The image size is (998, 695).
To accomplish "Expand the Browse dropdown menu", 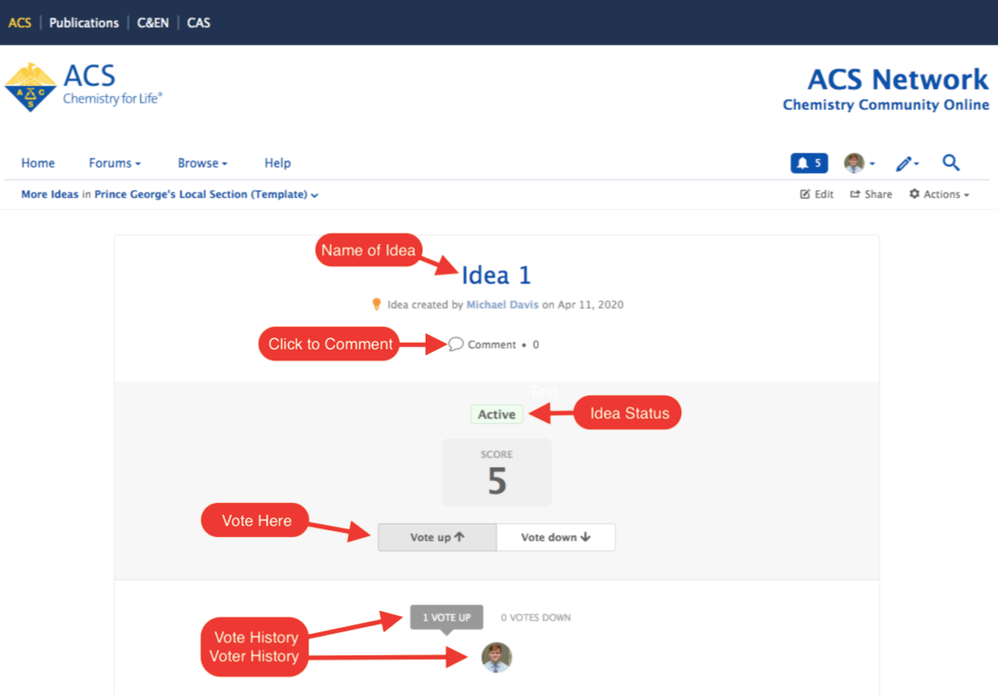I will [202, 163].
